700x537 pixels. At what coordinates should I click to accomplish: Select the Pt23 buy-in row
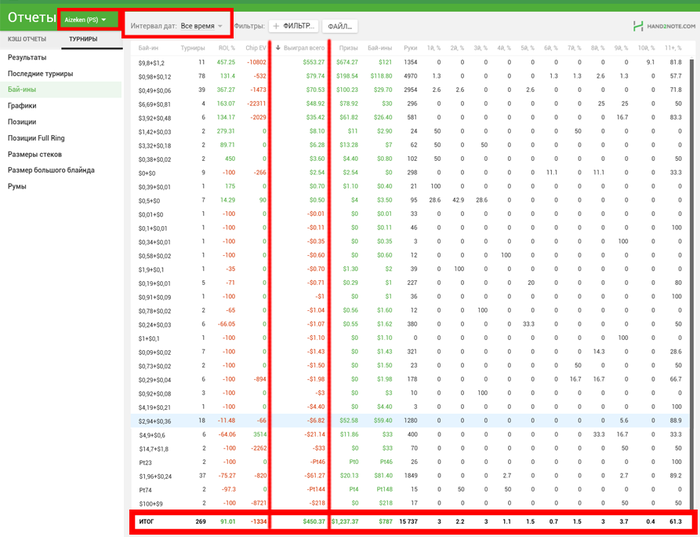click(x=410, y=462)
